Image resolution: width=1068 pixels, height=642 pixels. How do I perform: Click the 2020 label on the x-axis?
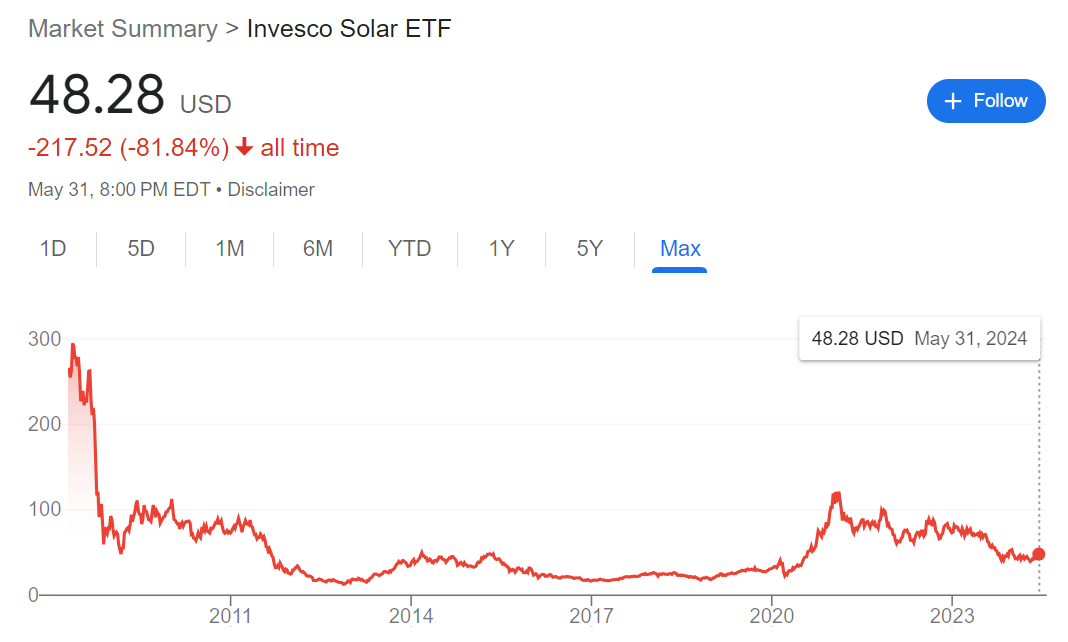click(x=772, y=615)
